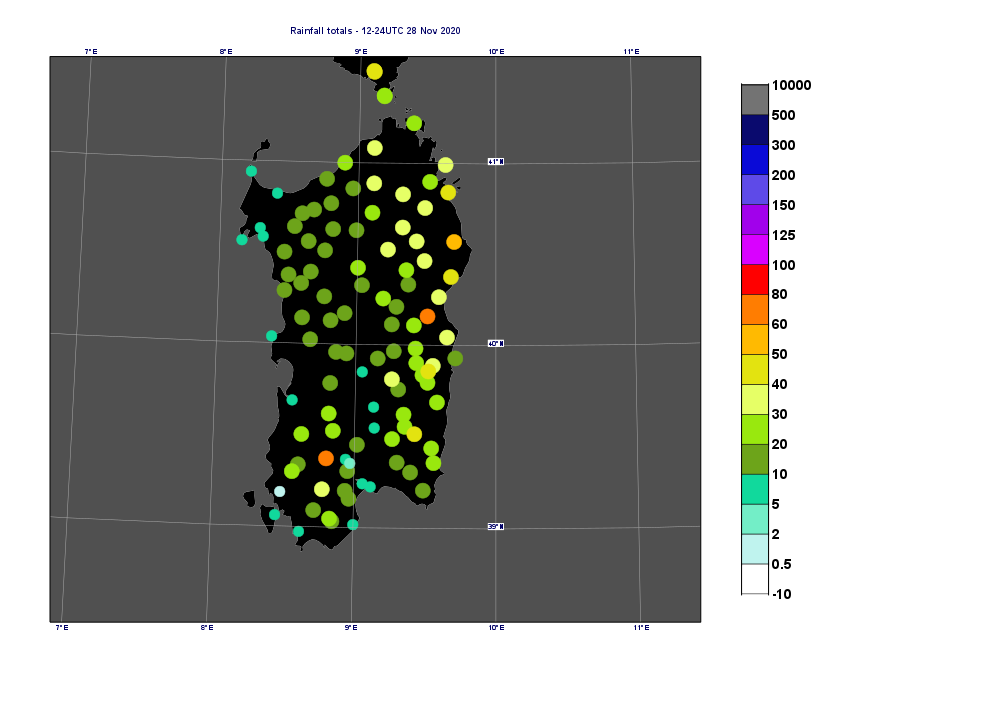Click the '7°E' label above the map

(x=91, y=52)
